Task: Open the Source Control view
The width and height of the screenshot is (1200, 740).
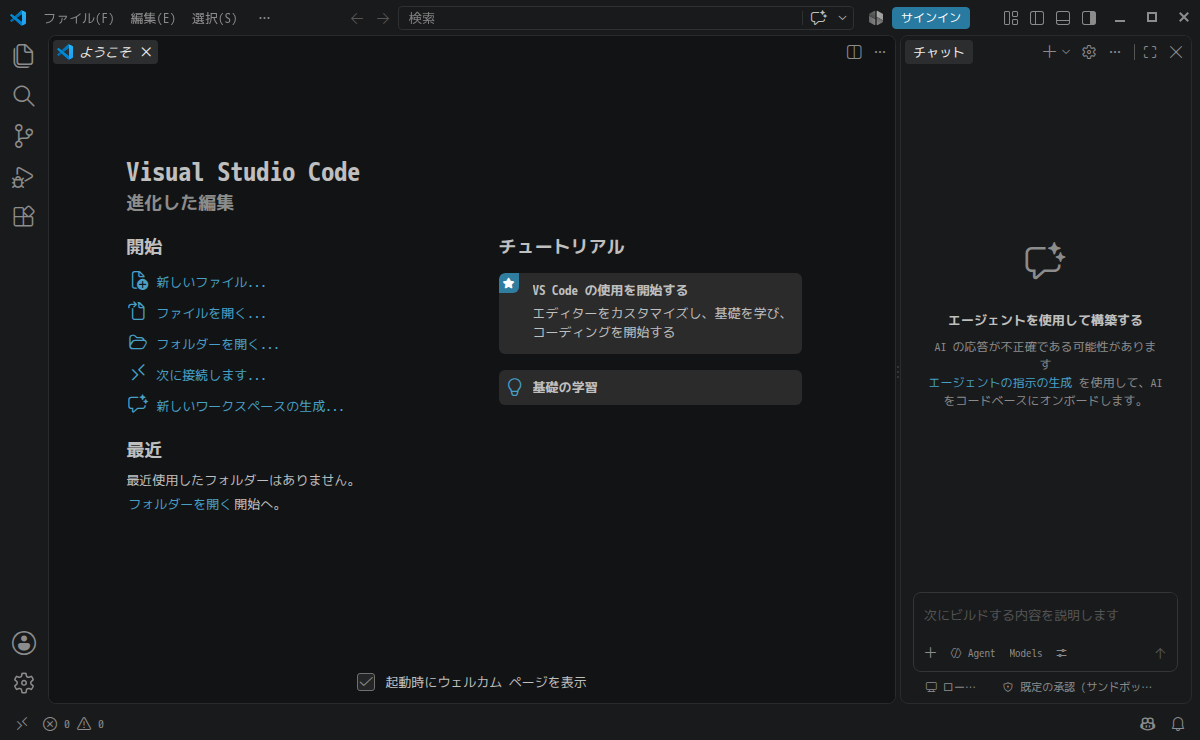Action: (x=23, y=136)
